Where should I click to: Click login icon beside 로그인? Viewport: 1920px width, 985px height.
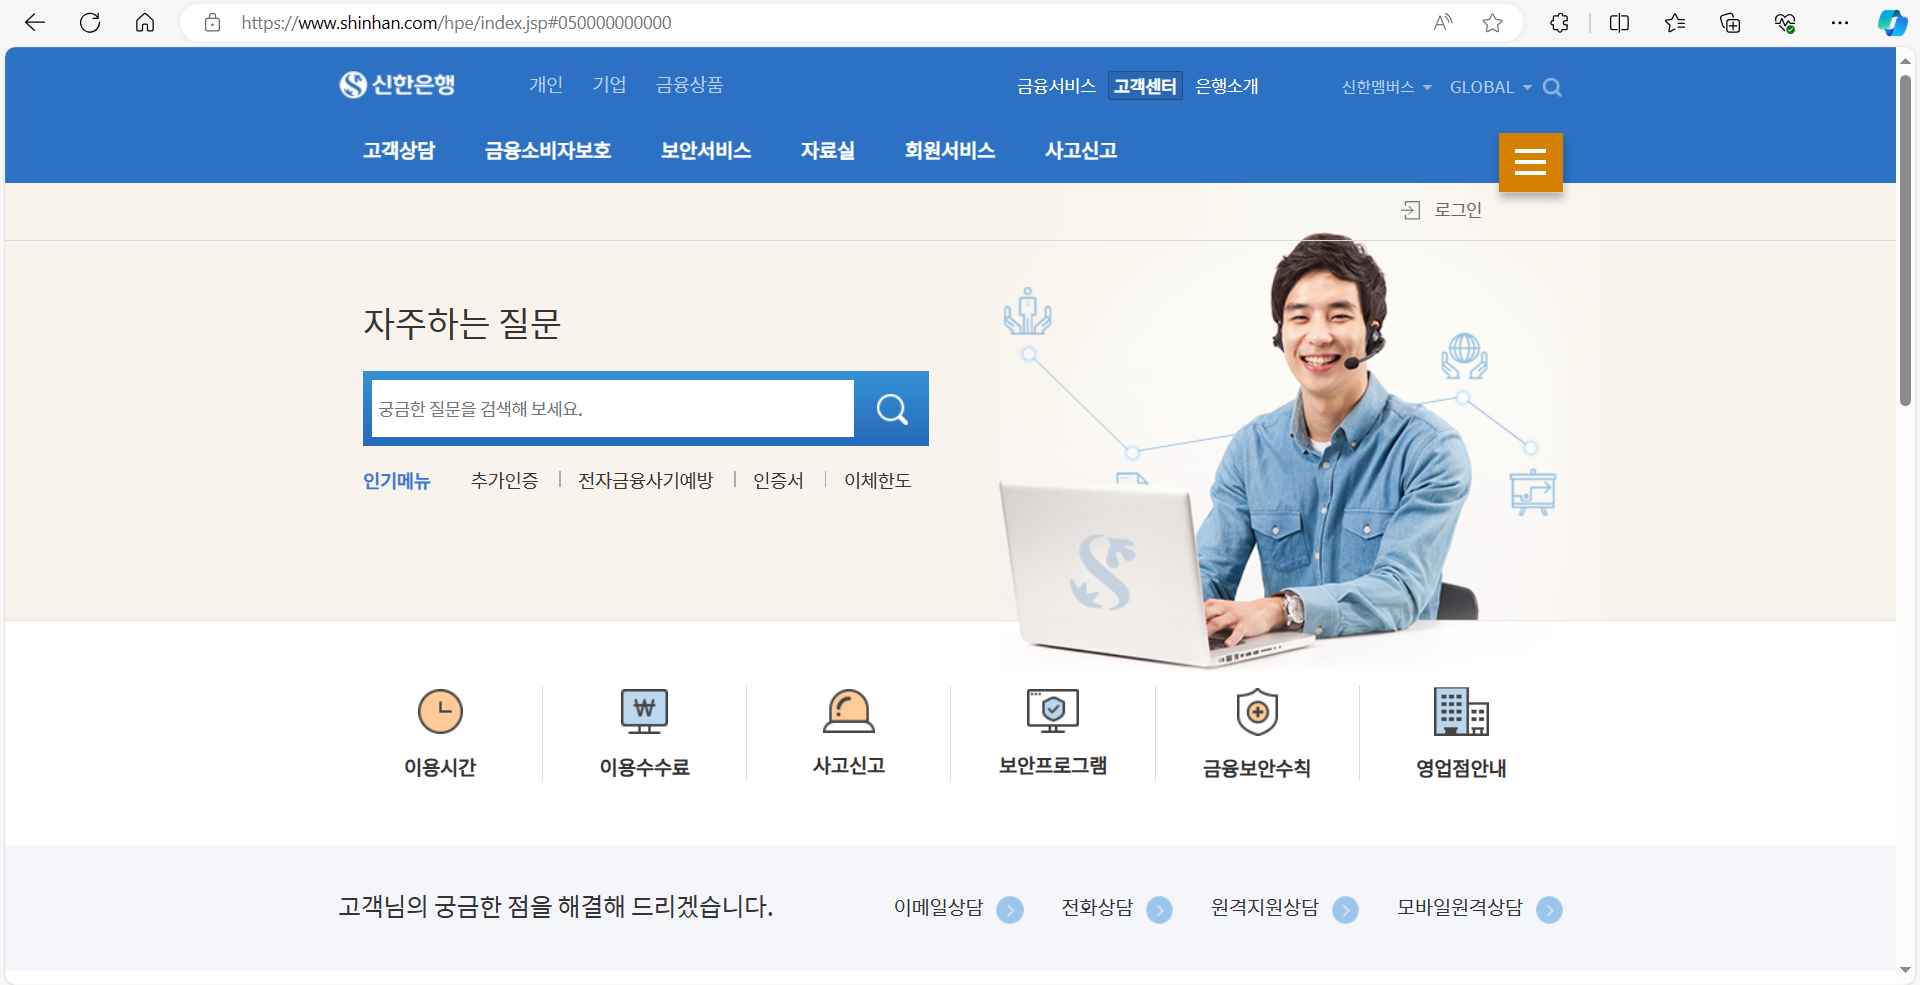[1411, 210]
